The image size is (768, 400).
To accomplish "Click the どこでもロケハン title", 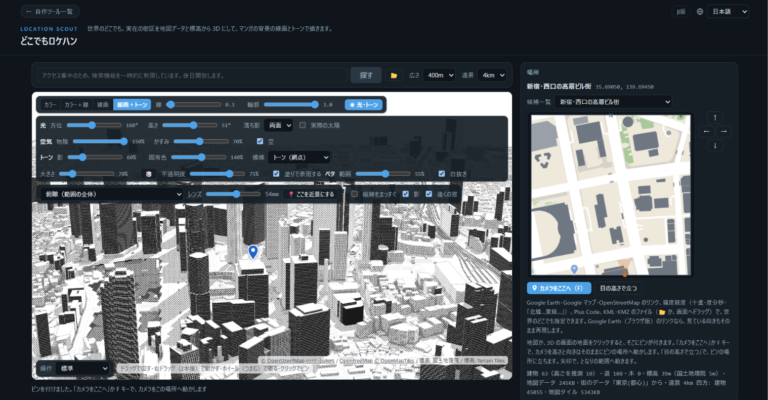I will click(x=48, y=41).
